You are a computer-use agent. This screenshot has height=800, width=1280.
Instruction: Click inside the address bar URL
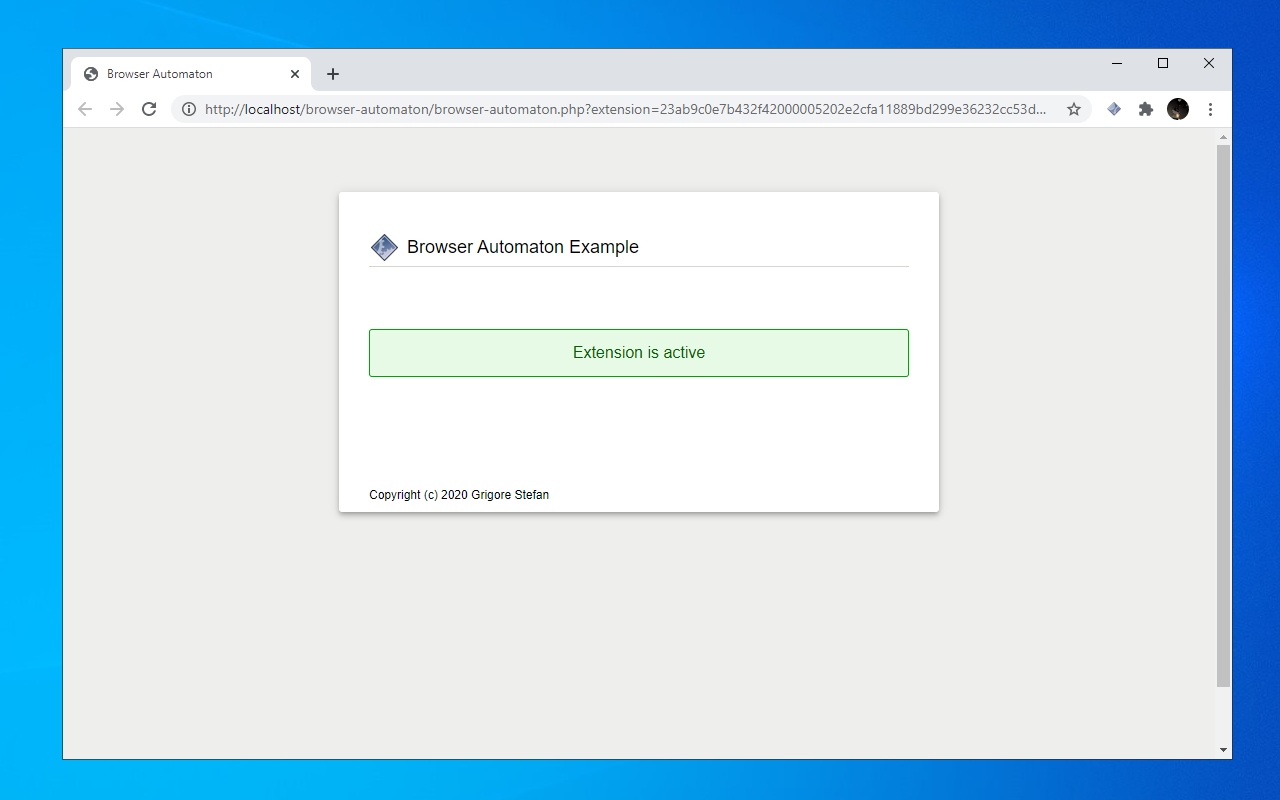click(x=600, y=109)
